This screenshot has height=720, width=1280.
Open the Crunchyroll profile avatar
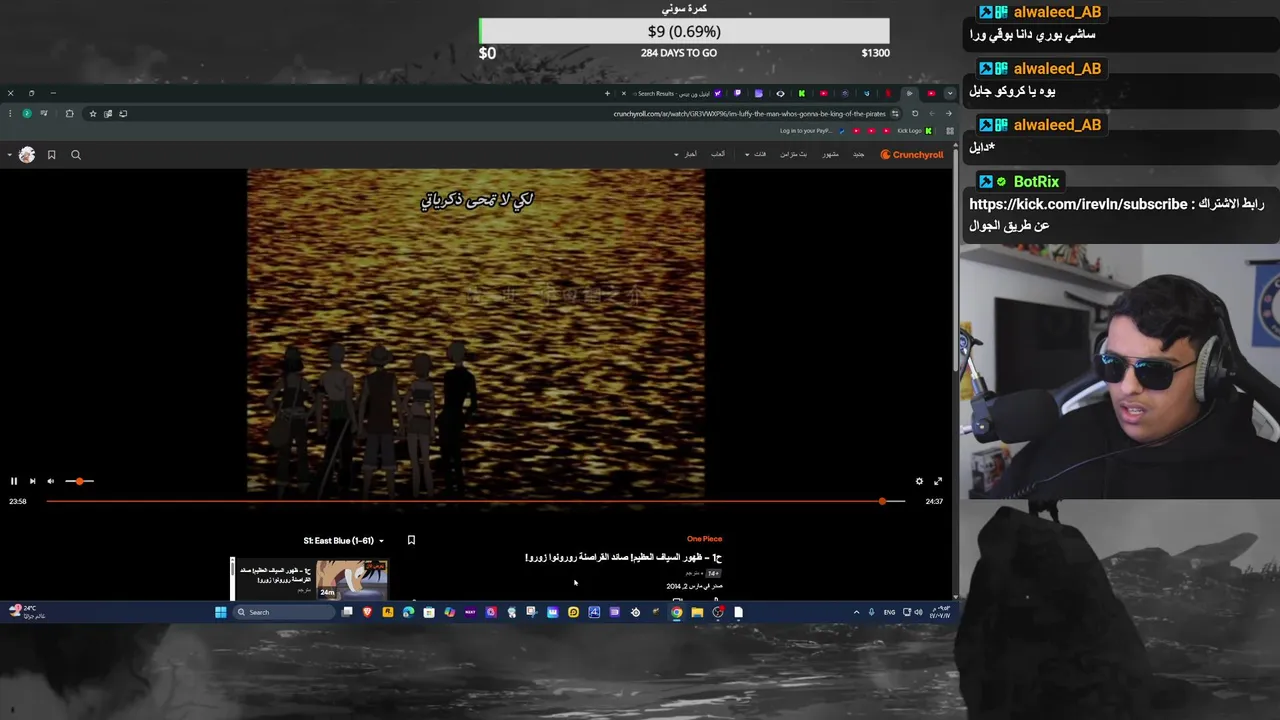click(x=27, y=155)
